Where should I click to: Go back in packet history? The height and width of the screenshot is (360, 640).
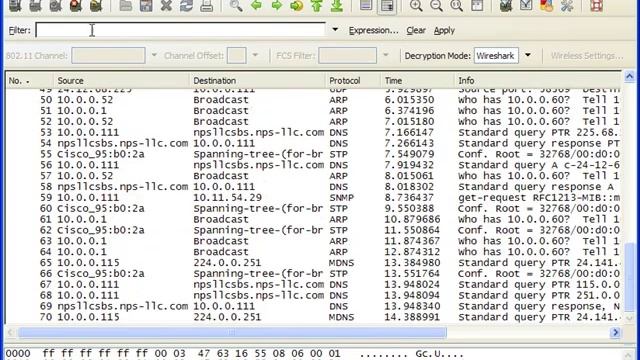point(256,5)
